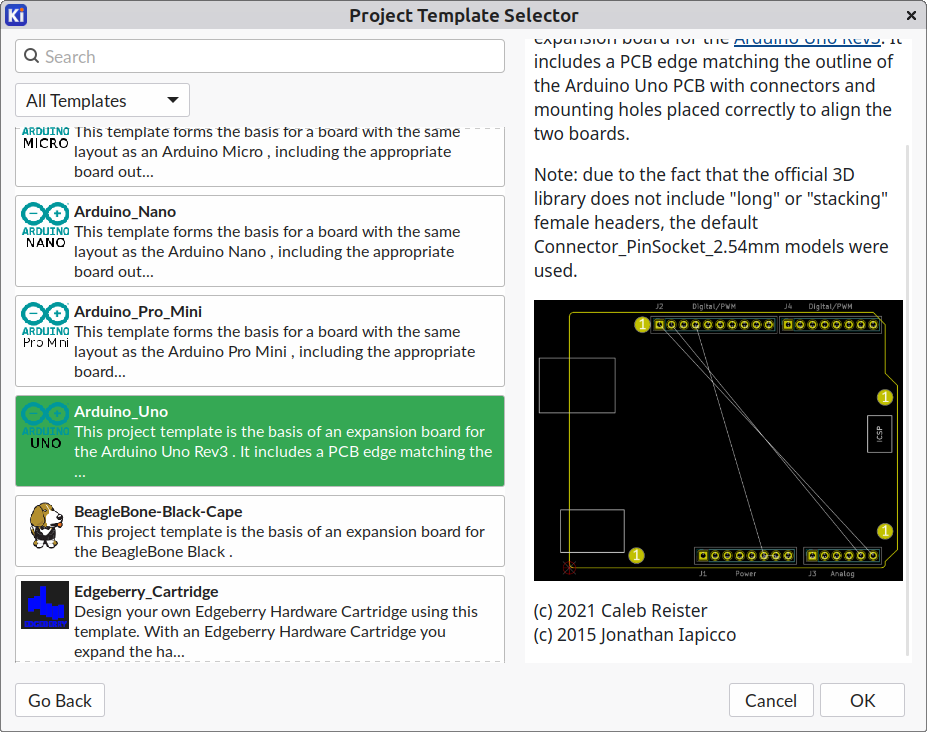Select the Arduino_Pro_Mini template title
This screenshot has height=732, width=927.
click(x=138, y=312)
